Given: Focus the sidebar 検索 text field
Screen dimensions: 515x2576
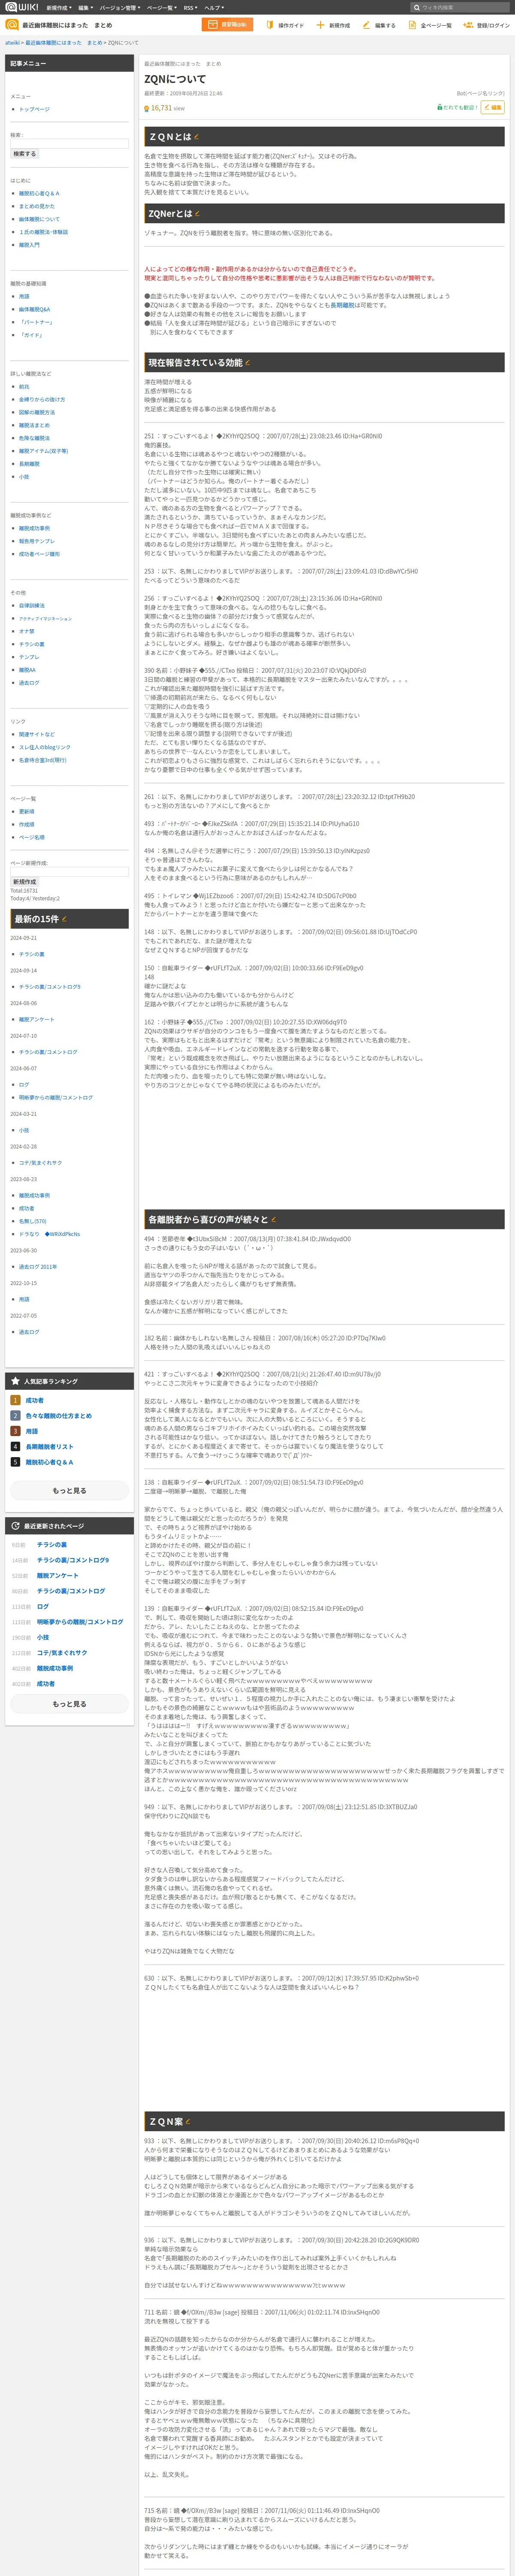Looking at the screenshot, I should click(69, 144).
